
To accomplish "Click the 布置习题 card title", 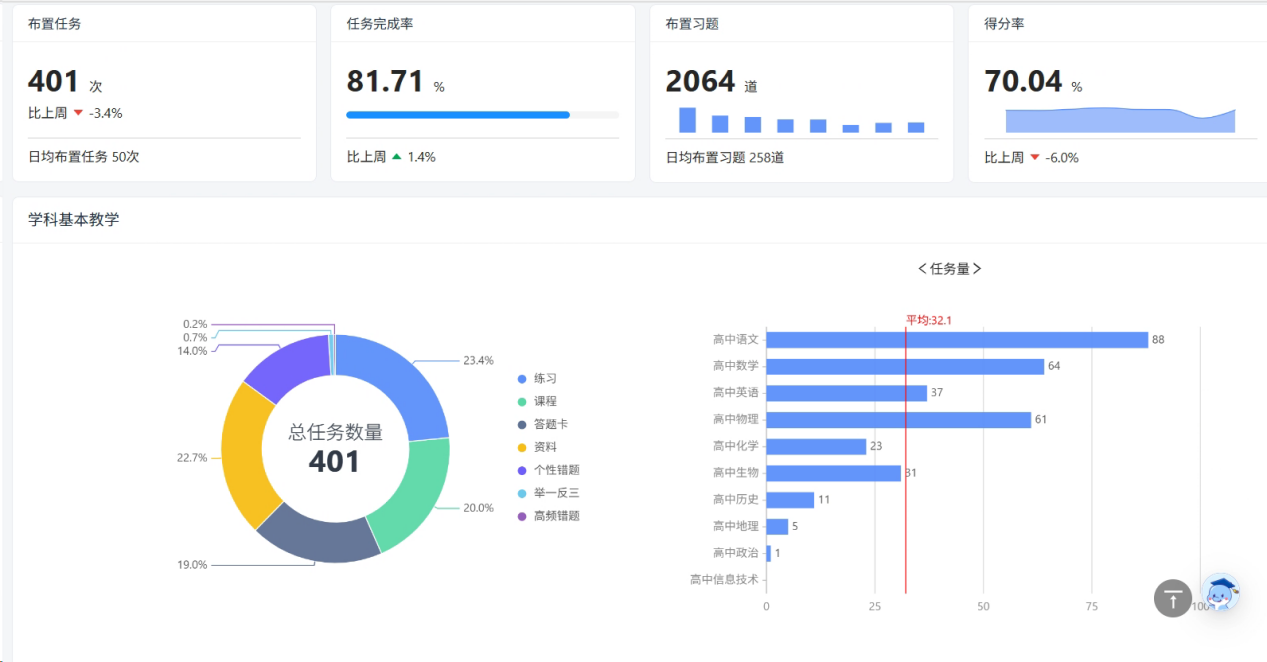I will pos(692,24).
